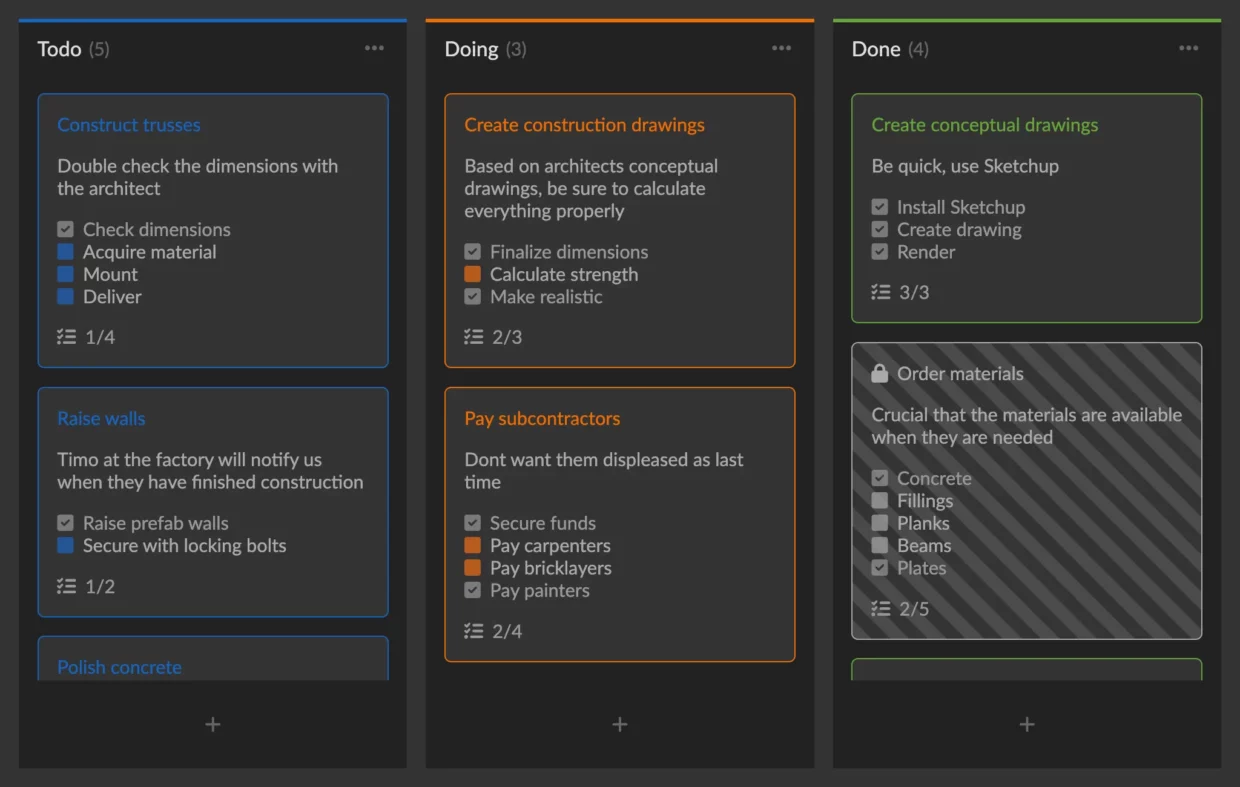1240x787 pixels.
Task: Click checklist progress icon on Pay subcontractors
Action: point(474,631)
